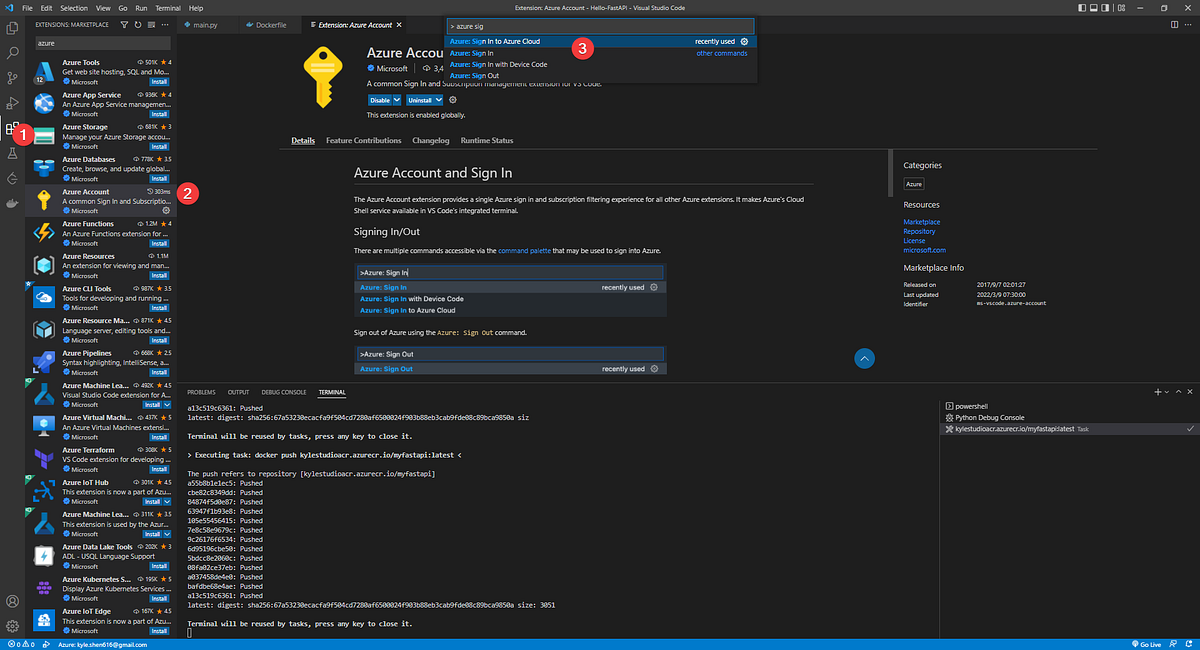Open the Docker extension icon in sidebar
Screen dimensions: 1200x650
(13, 205)
